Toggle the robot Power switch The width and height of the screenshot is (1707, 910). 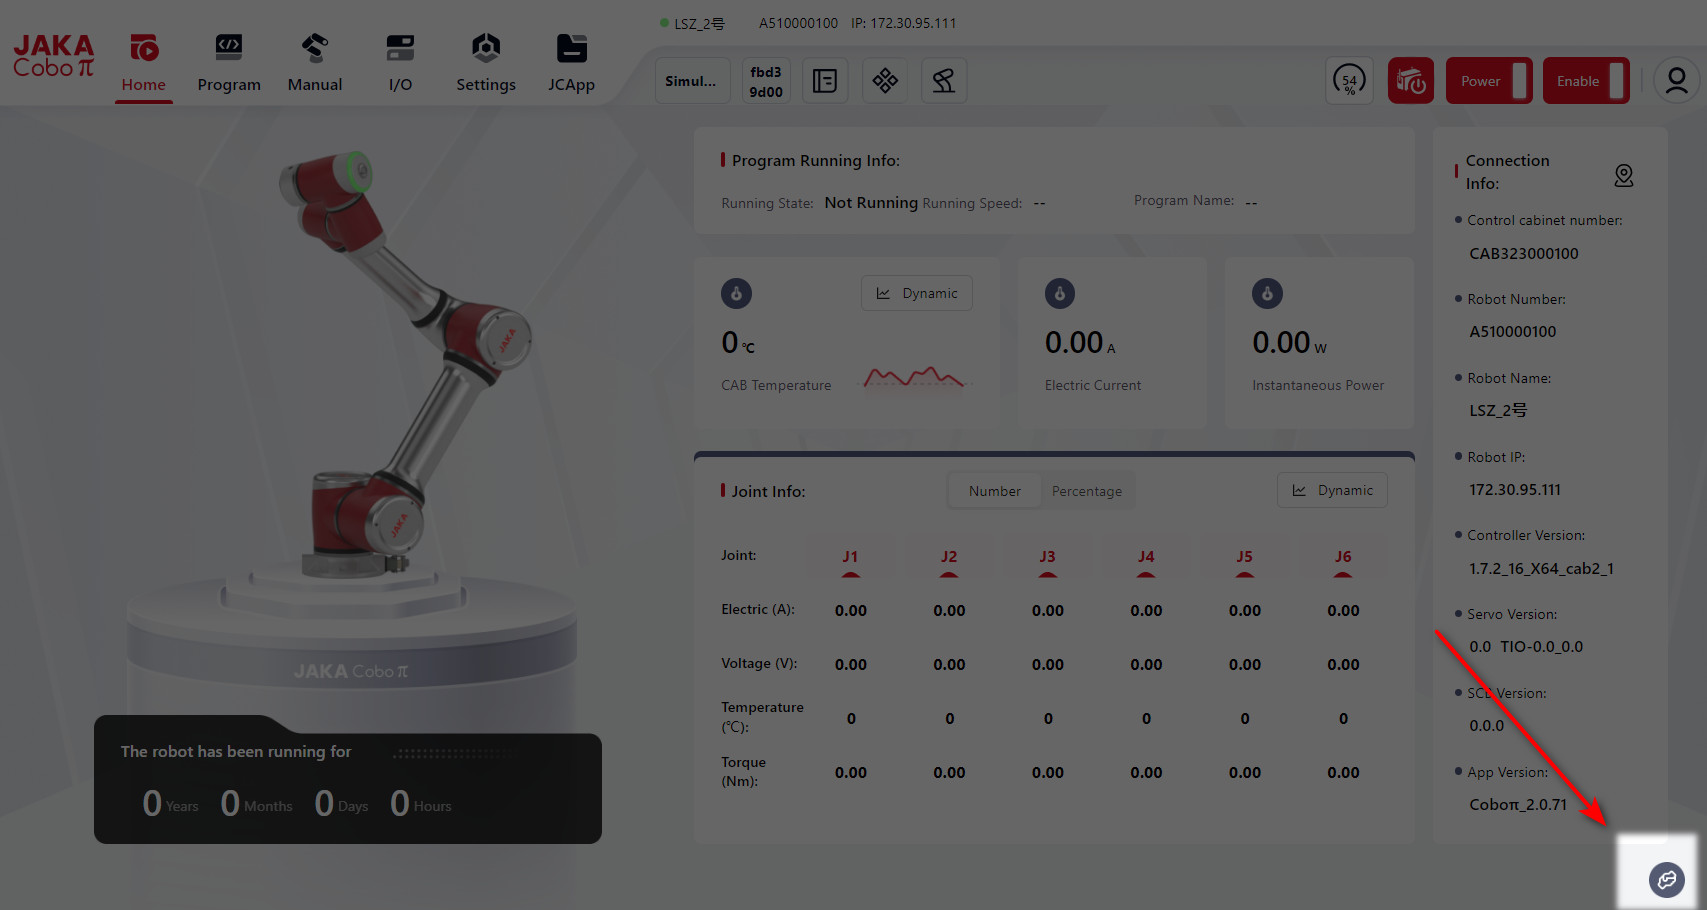(x=1489, y=81)
